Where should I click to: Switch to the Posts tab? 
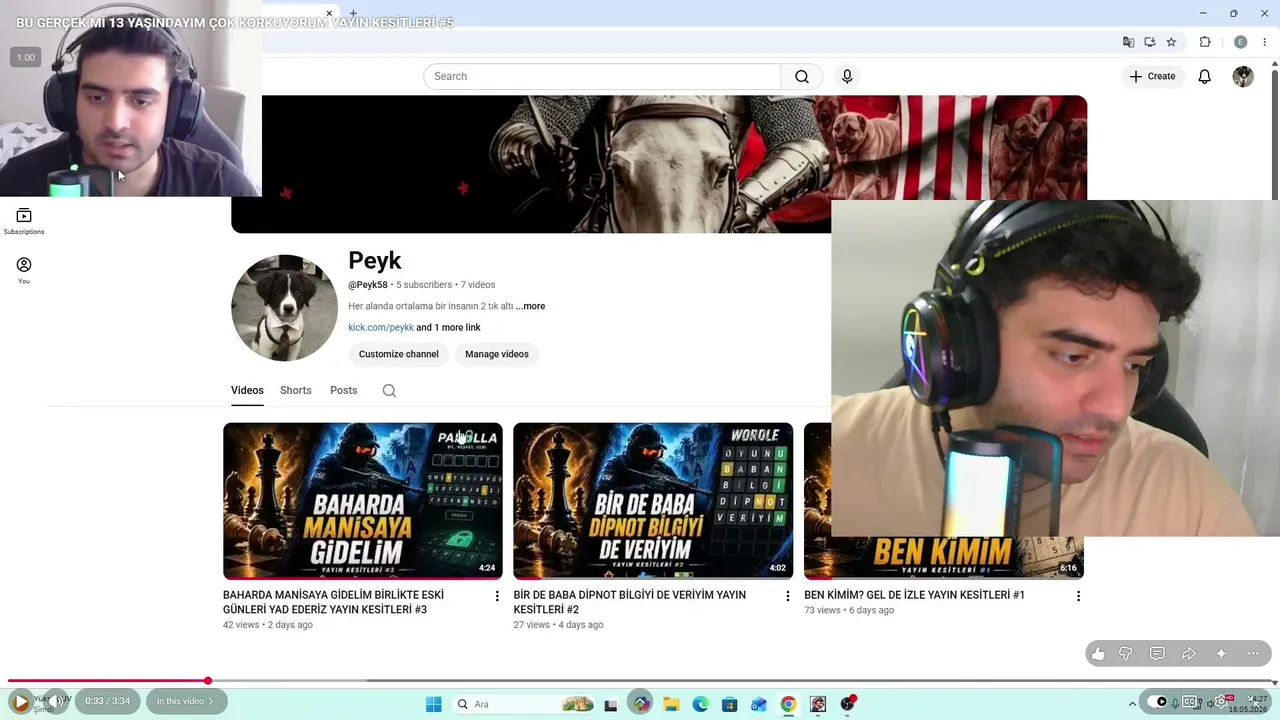pos(344,391)
